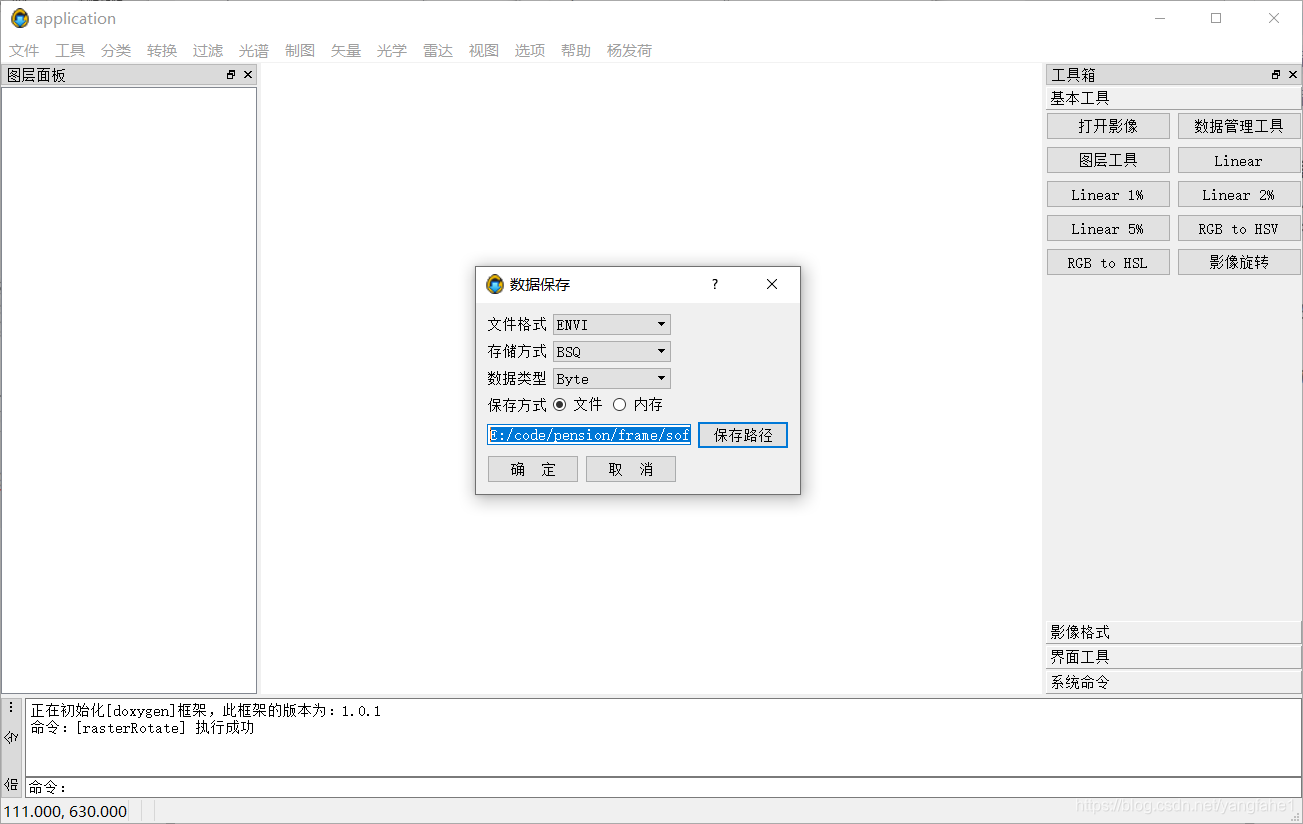Click the three-dot icon beside the log panel

click(x=11, y=707)
